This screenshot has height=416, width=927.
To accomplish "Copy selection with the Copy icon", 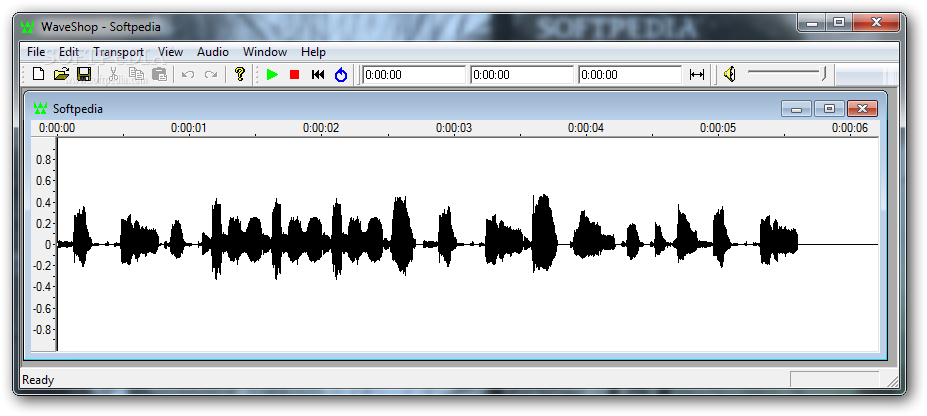I will (x=137, y=74).
